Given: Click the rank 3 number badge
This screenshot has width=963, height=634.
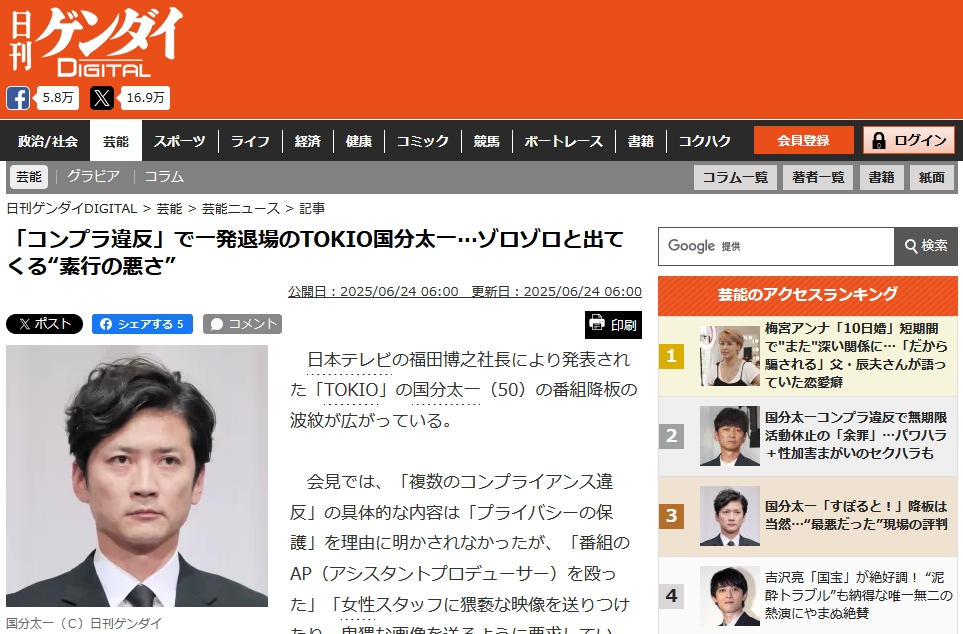Looking at the screenshot, I should 671,516.
